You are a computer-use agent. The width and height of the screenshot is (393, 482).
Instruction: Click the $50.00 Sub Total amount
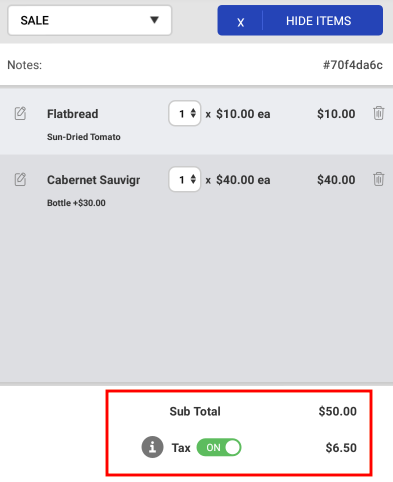click(337, 411)
